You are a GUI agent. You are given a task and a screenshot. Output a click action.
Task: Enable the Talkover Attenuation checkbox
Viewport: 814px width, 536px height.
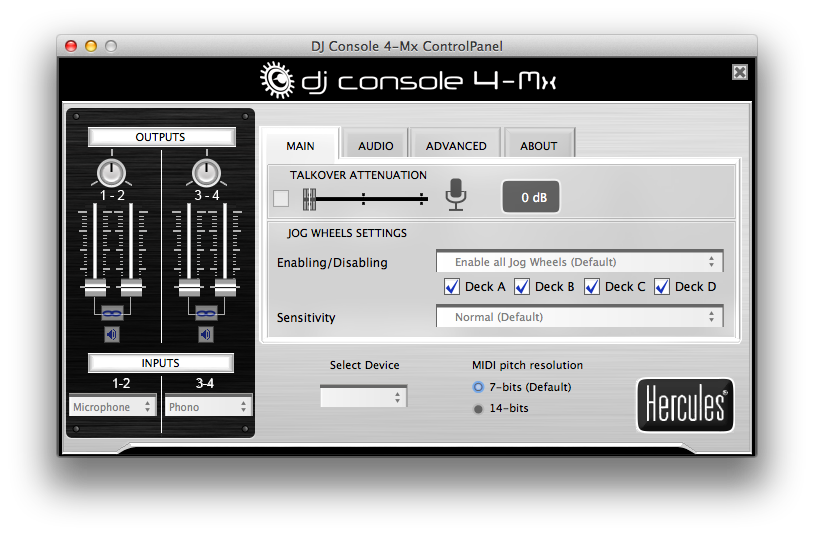pyautogui.click(x=281, y=198)
